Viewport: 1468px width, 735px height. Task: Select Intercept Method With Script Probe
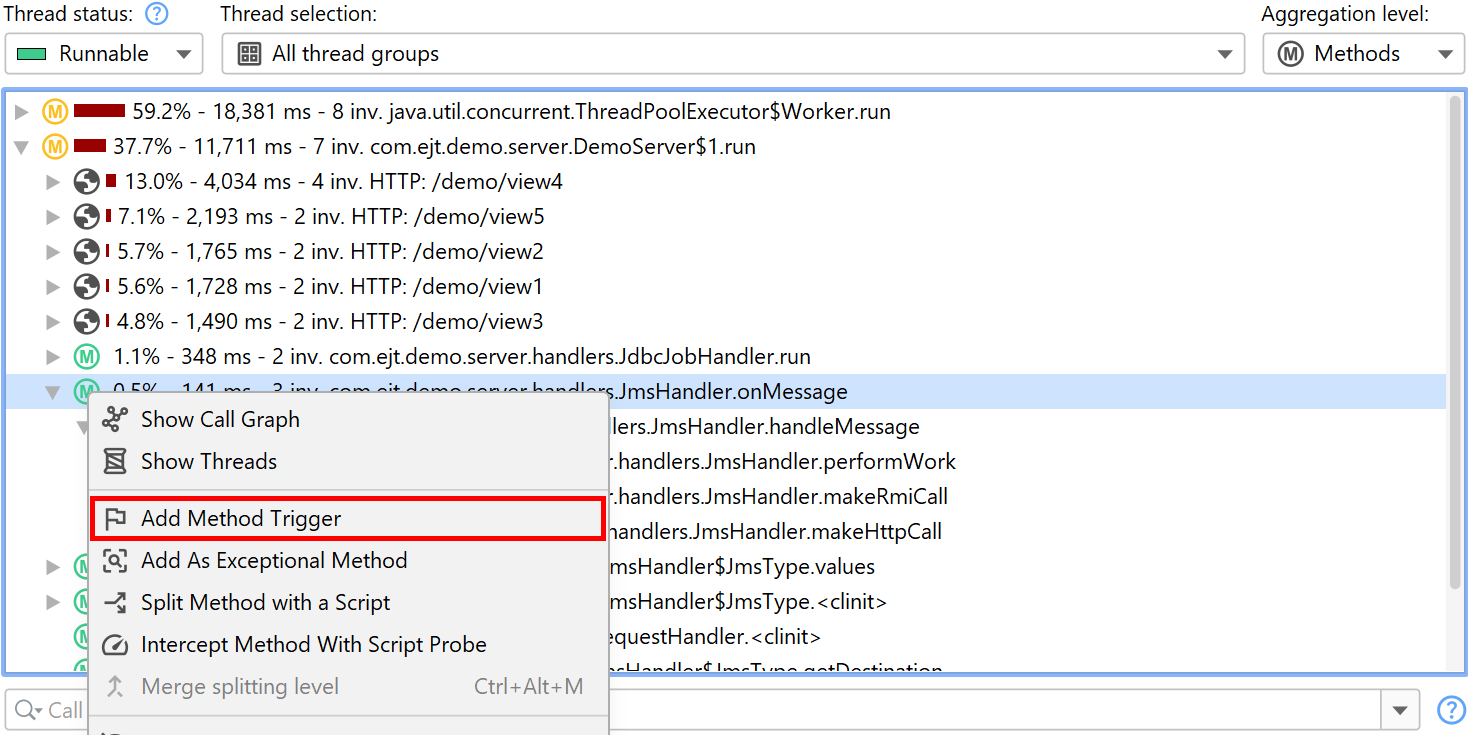click(x=313, y=645)
